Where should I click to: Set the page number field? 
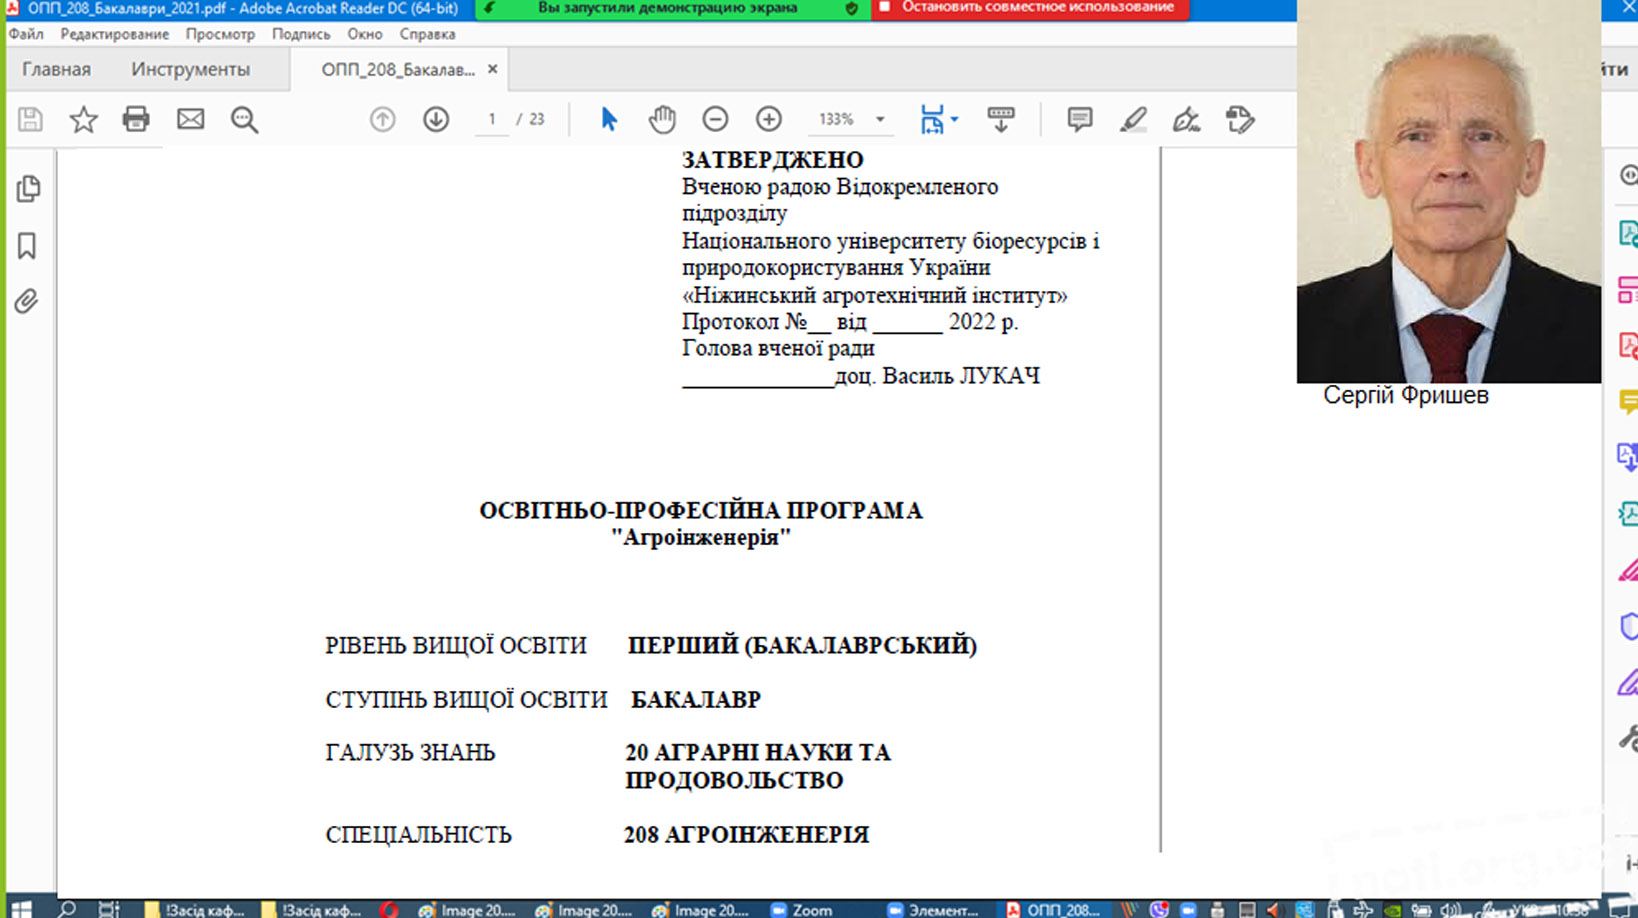coord(491,119)
